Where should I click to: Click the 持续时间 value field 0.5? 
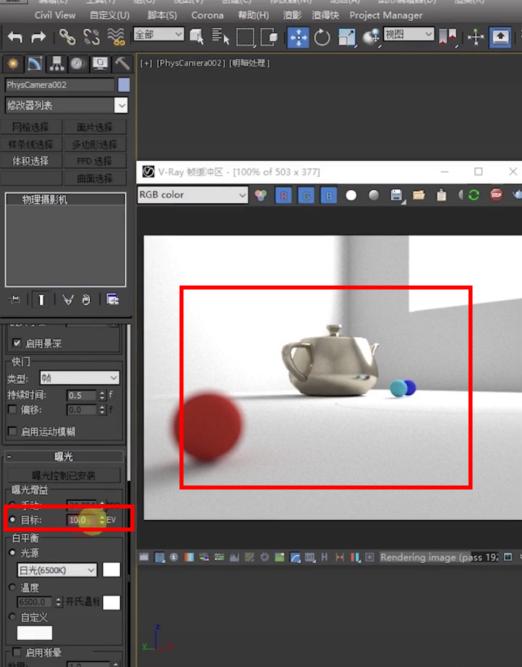pos(83,396)
